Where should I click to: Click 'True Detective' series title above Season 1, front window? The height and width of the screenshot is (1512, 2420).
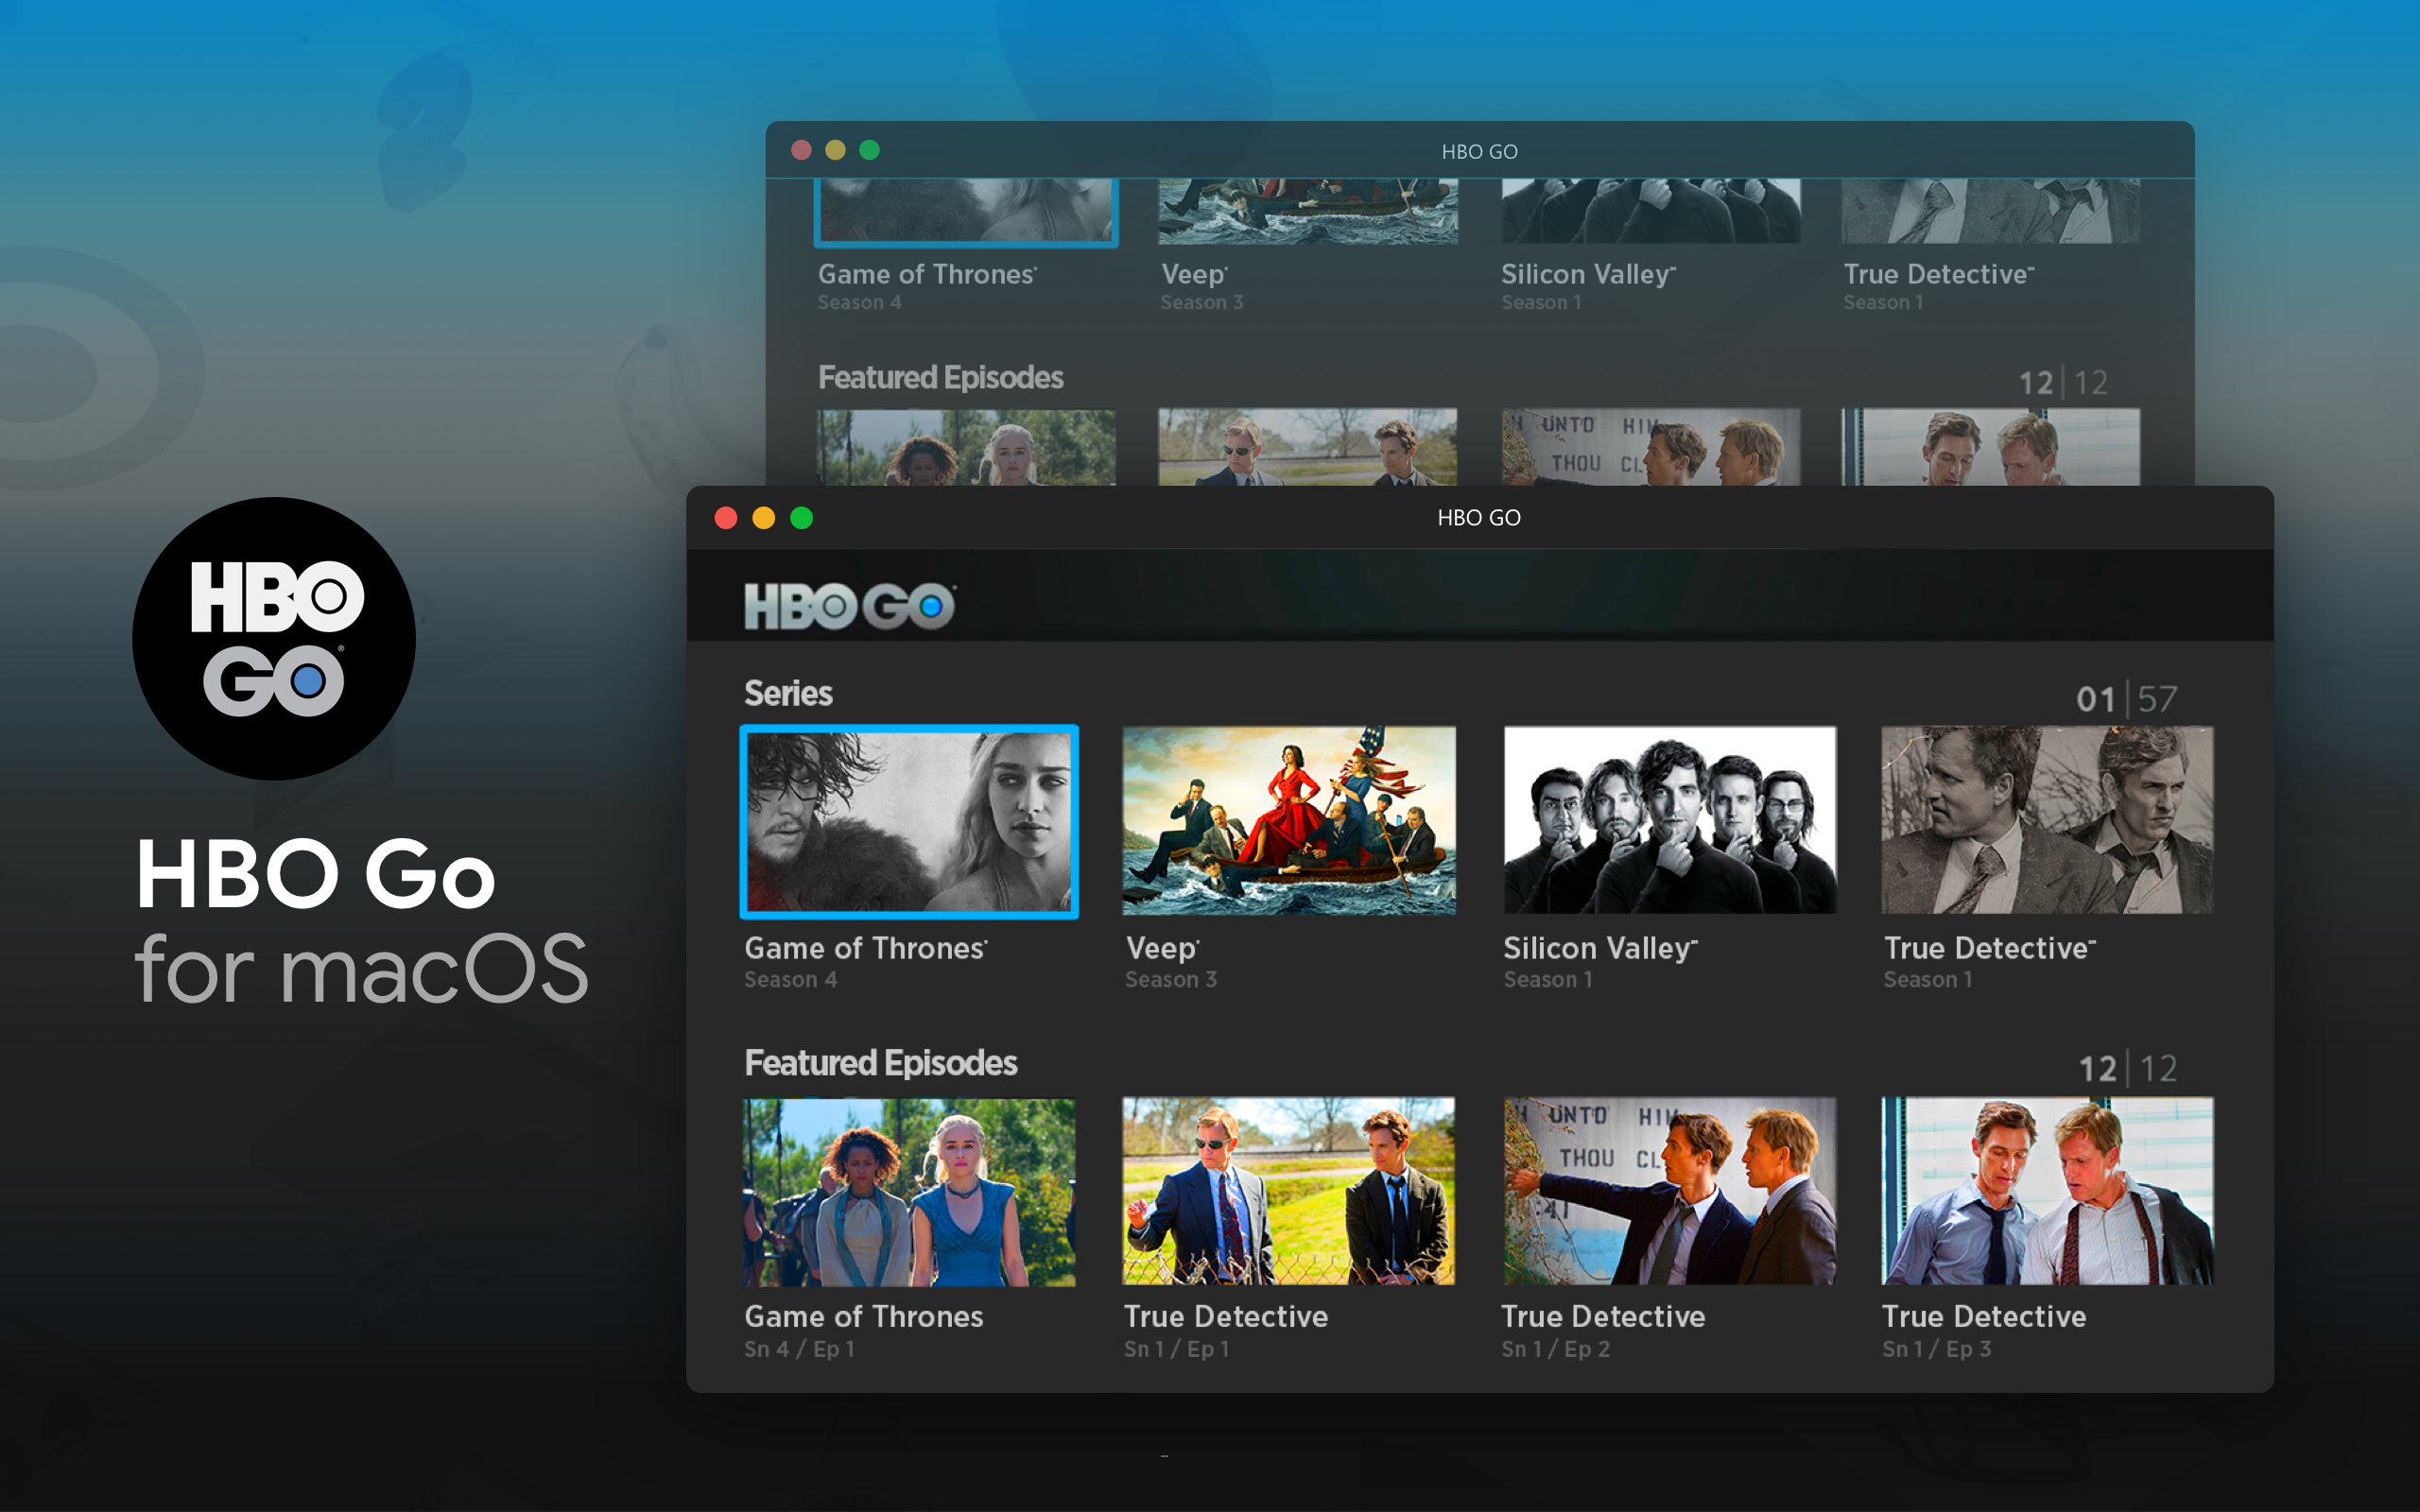[1989, 948]
